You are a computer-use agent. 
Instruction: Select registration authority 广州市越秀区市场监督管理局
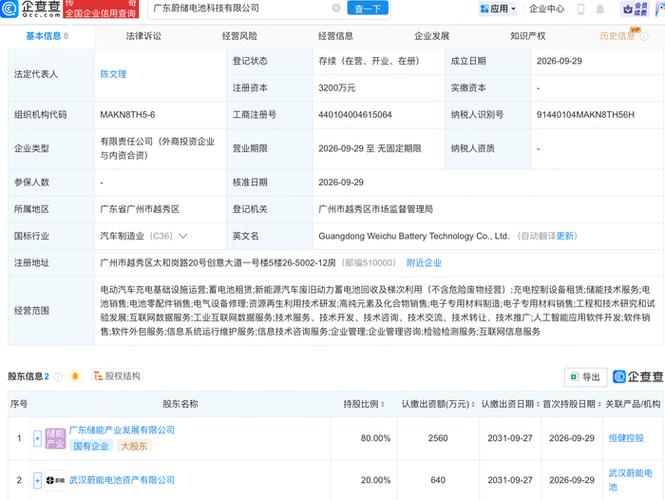(x=375, y=209)
